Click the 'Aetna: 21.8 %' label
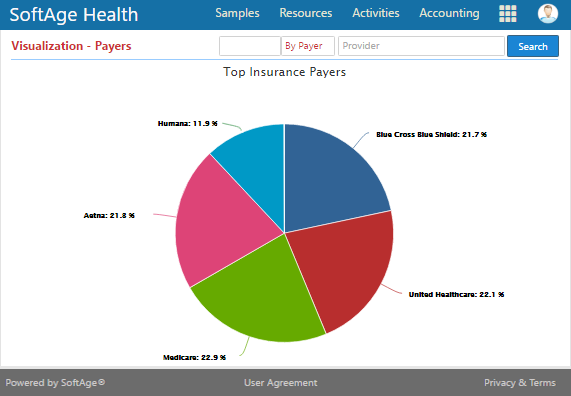This screenshot has width=571, height=396. point(109,215)
